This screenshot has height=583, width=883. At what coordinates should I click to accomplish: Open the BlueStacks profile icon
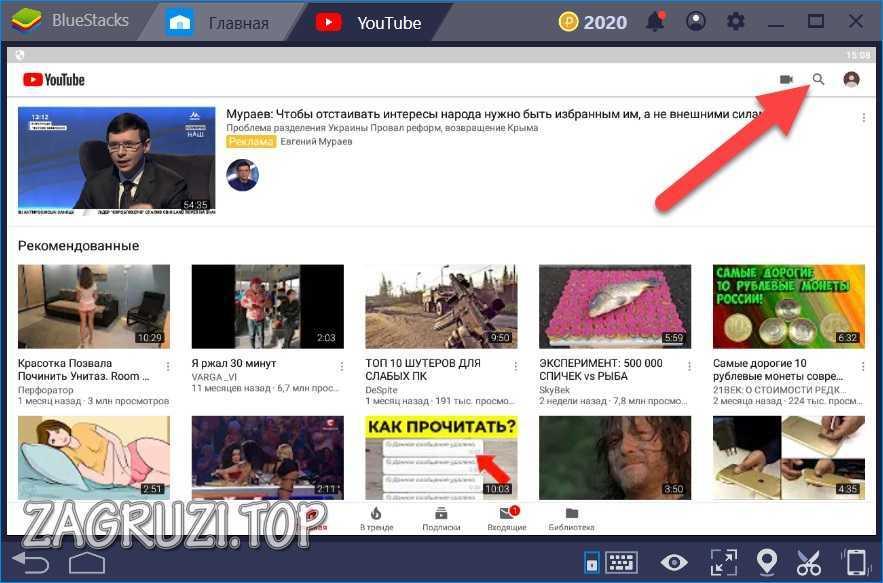click(696, 21)
